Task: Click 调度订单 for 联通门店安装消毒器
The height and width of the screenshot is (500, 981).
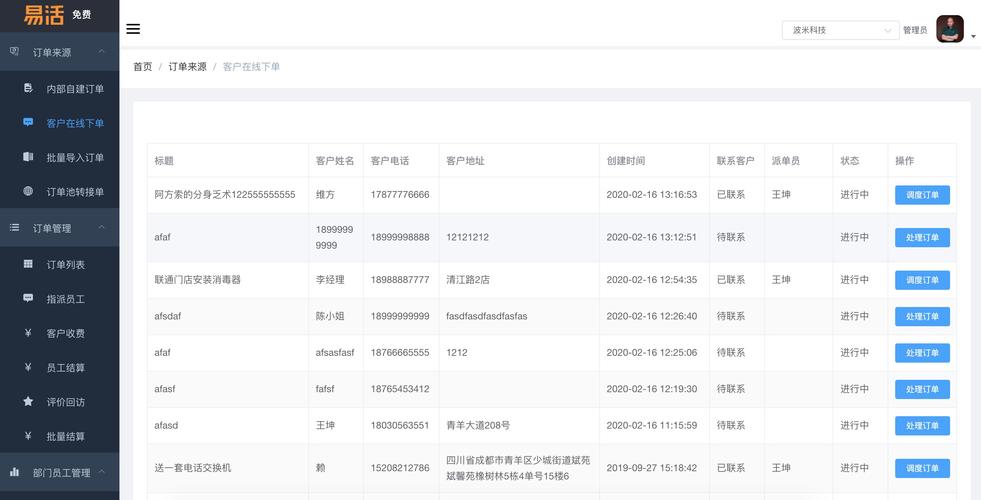Action: [921, 280]
